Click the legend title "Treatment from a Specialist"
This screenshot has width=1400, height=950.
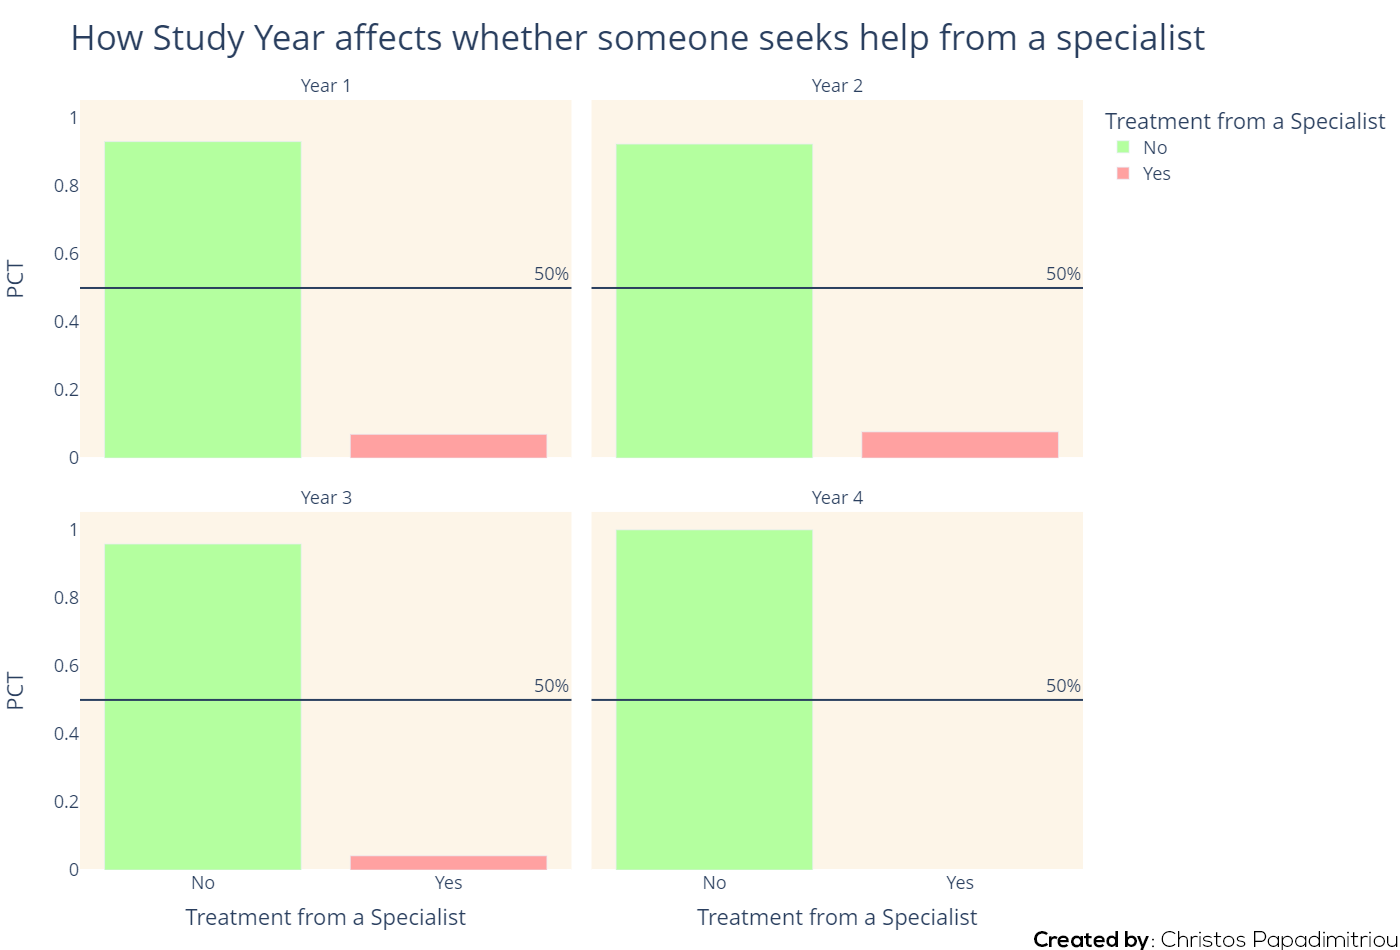(1245, 121)
